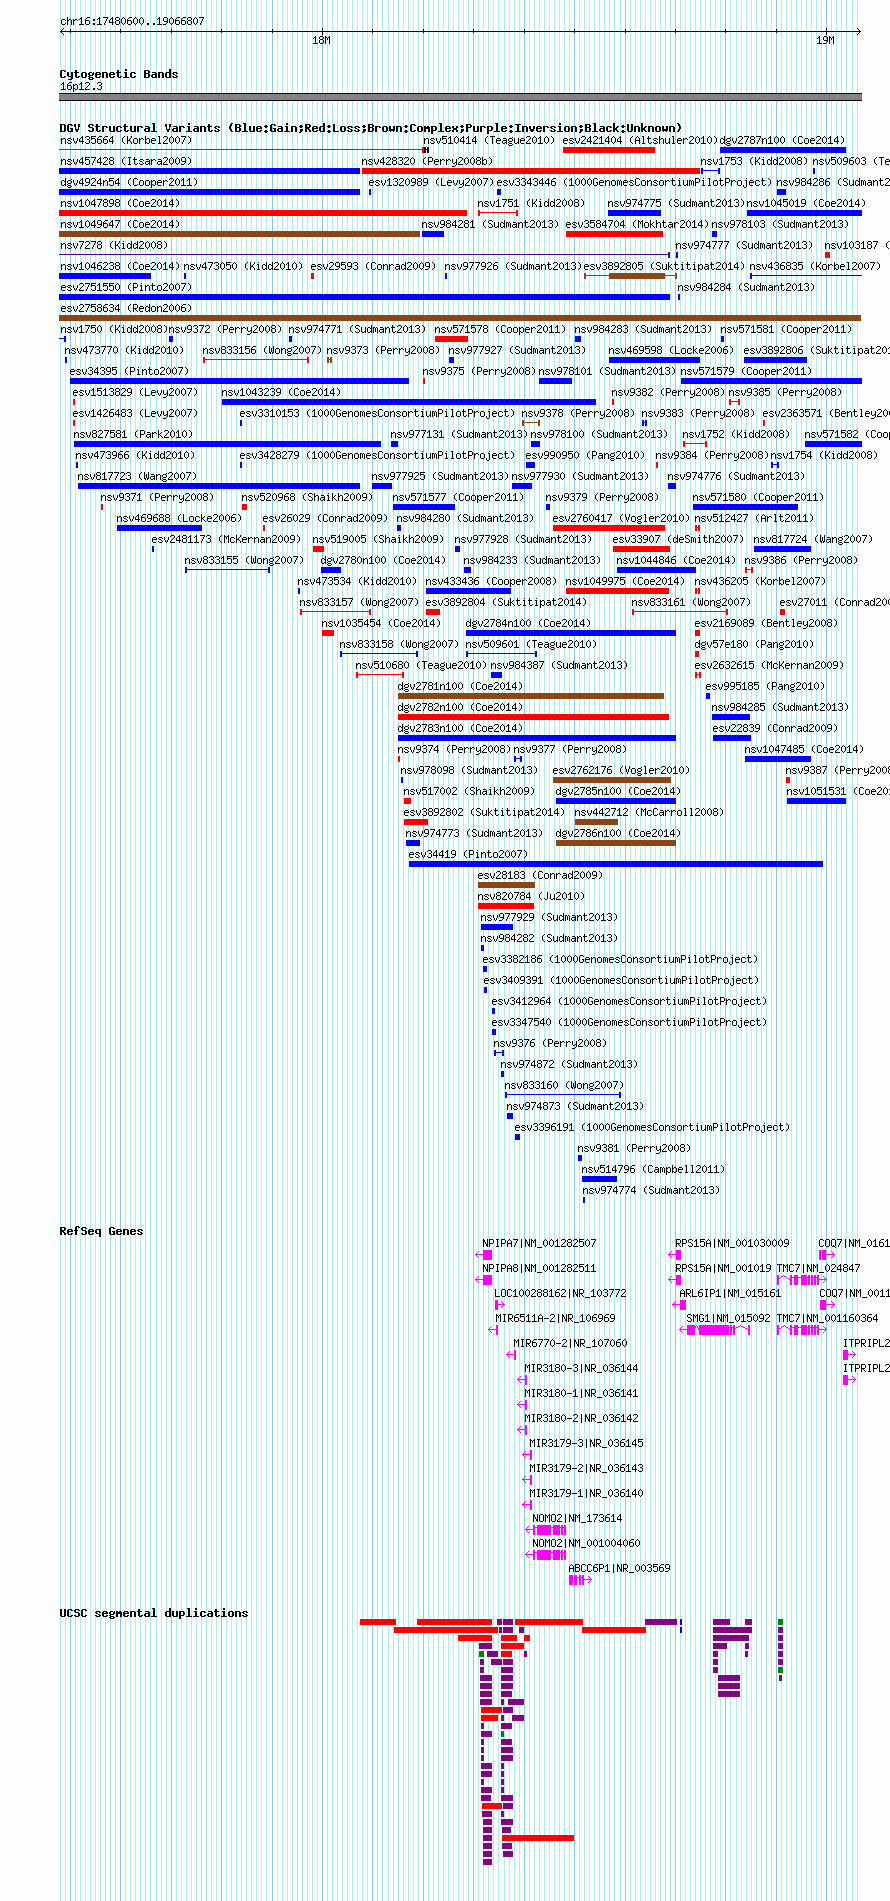The image size is (890, 1901).
Task: Select variant nsv833160 (Wong2007)
Action: 563,1095
